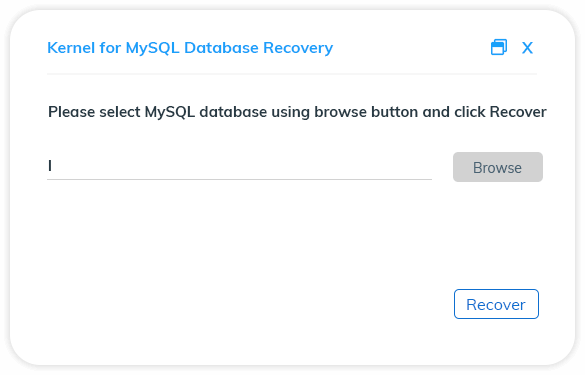585x375 pixels.
Task: Click the instruction text about selecting MySQL database
Action: [297, 112]
